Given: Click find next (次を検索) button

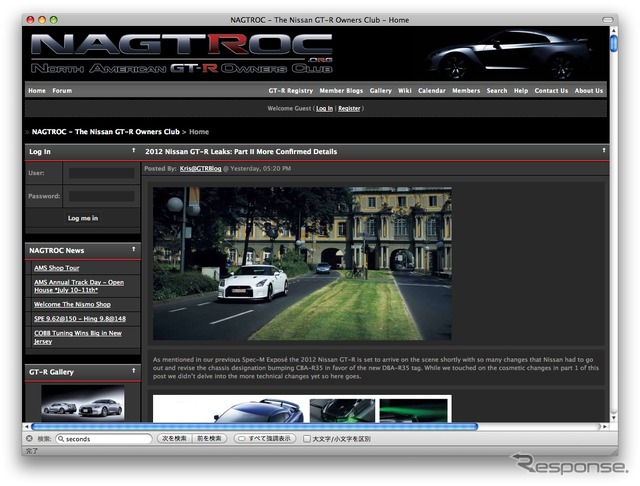Looking at the screenshot, I should 174,439.
